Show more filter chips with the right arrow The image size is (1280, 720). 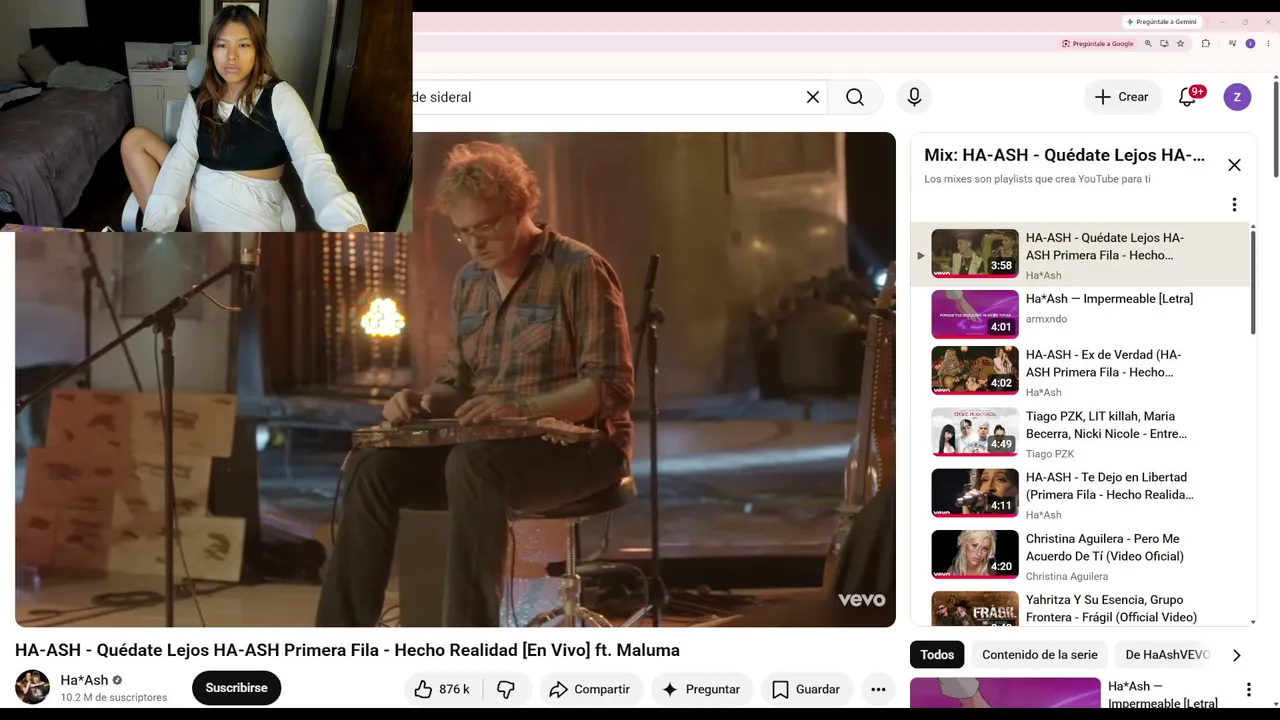[1236, 655]
